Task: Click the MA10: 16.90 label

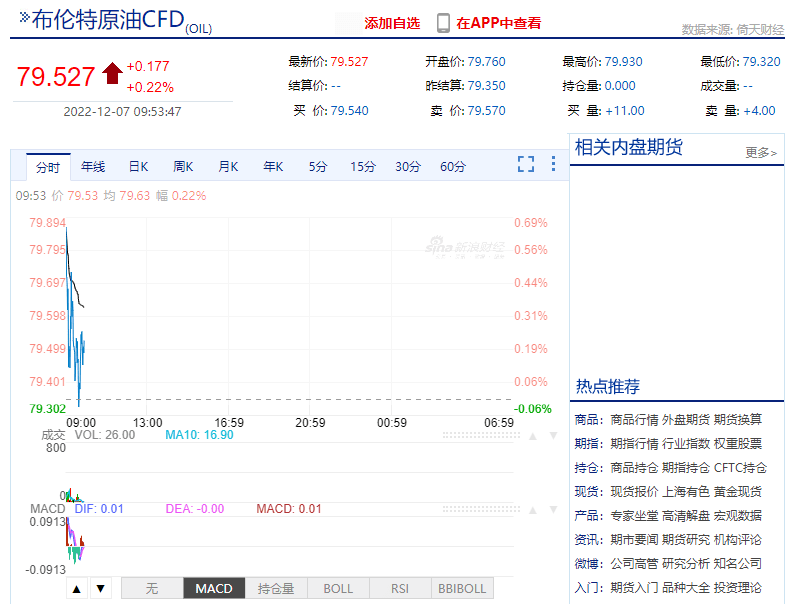Action: click(199, 435)
